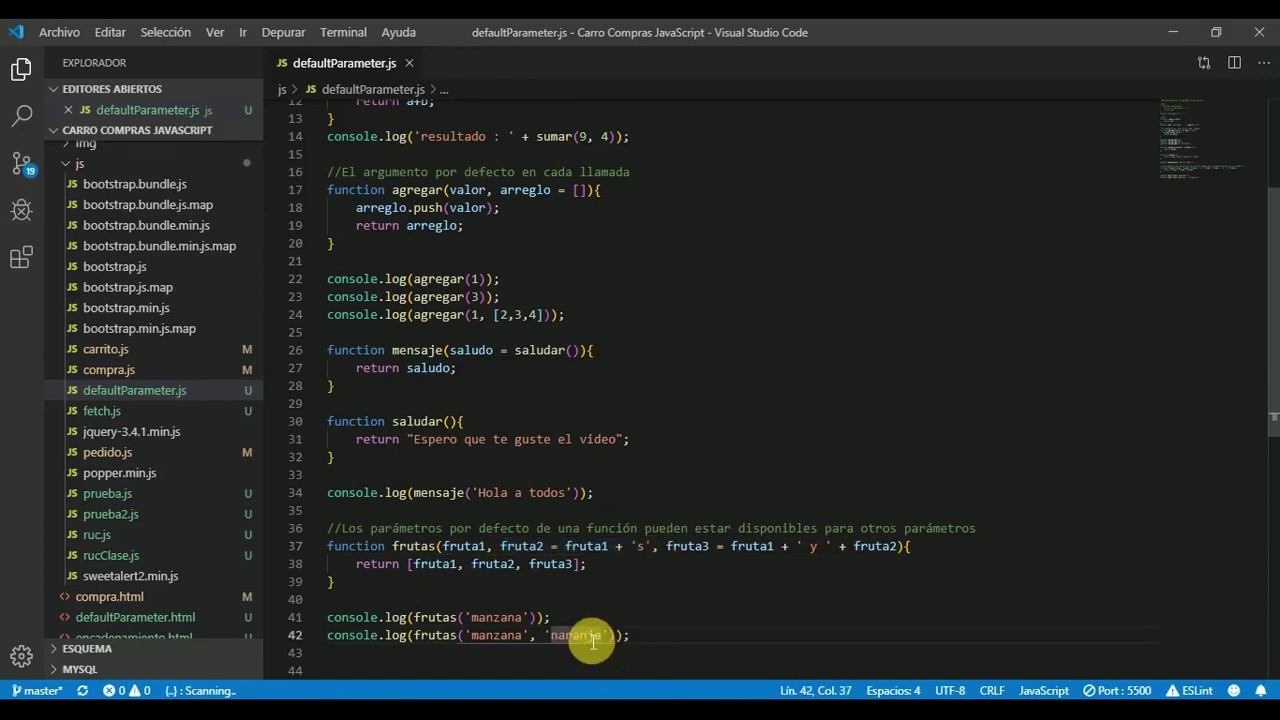Place cursor on line 34 console.log mensaje

point(460,493)
